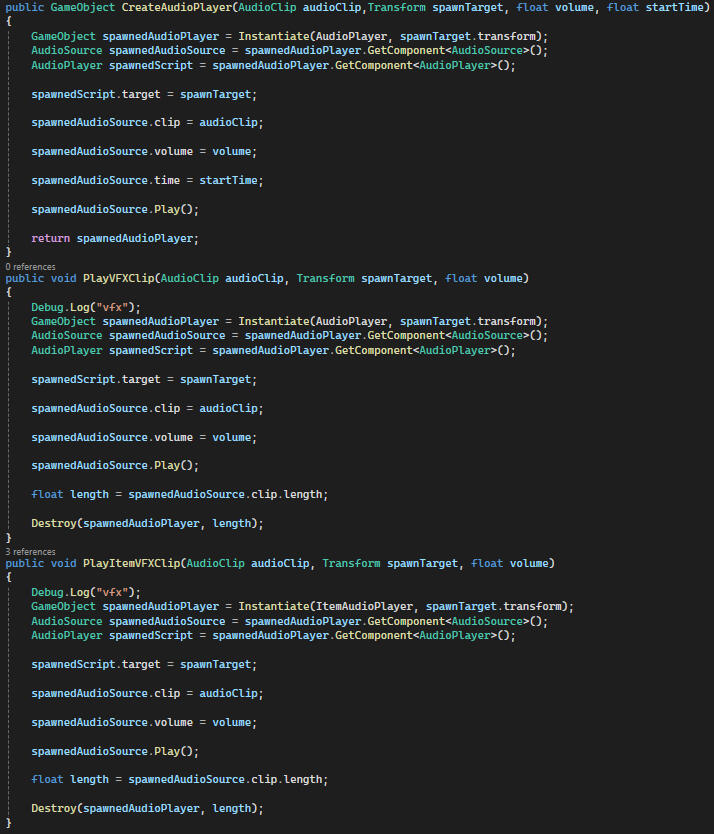
Task: Click spawnedAudioPlayer after the return keyword
Action: [x=137, y=238]
